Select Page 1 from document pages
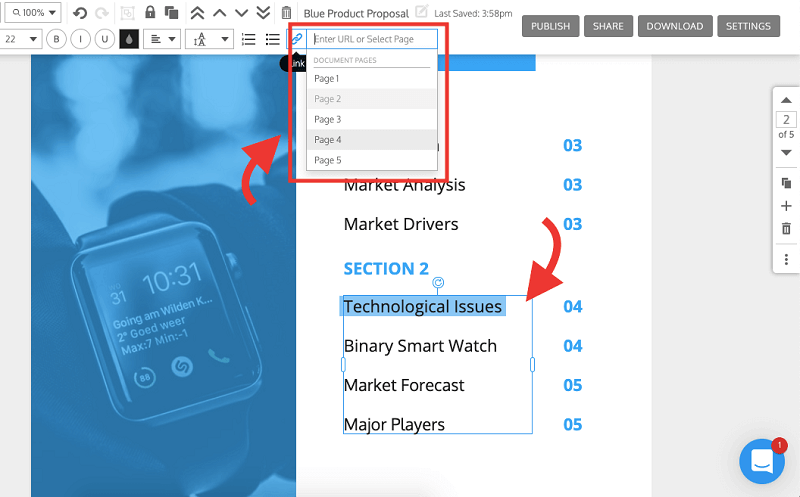The width and height of the screenshot is (800, 497). point(372,79)
